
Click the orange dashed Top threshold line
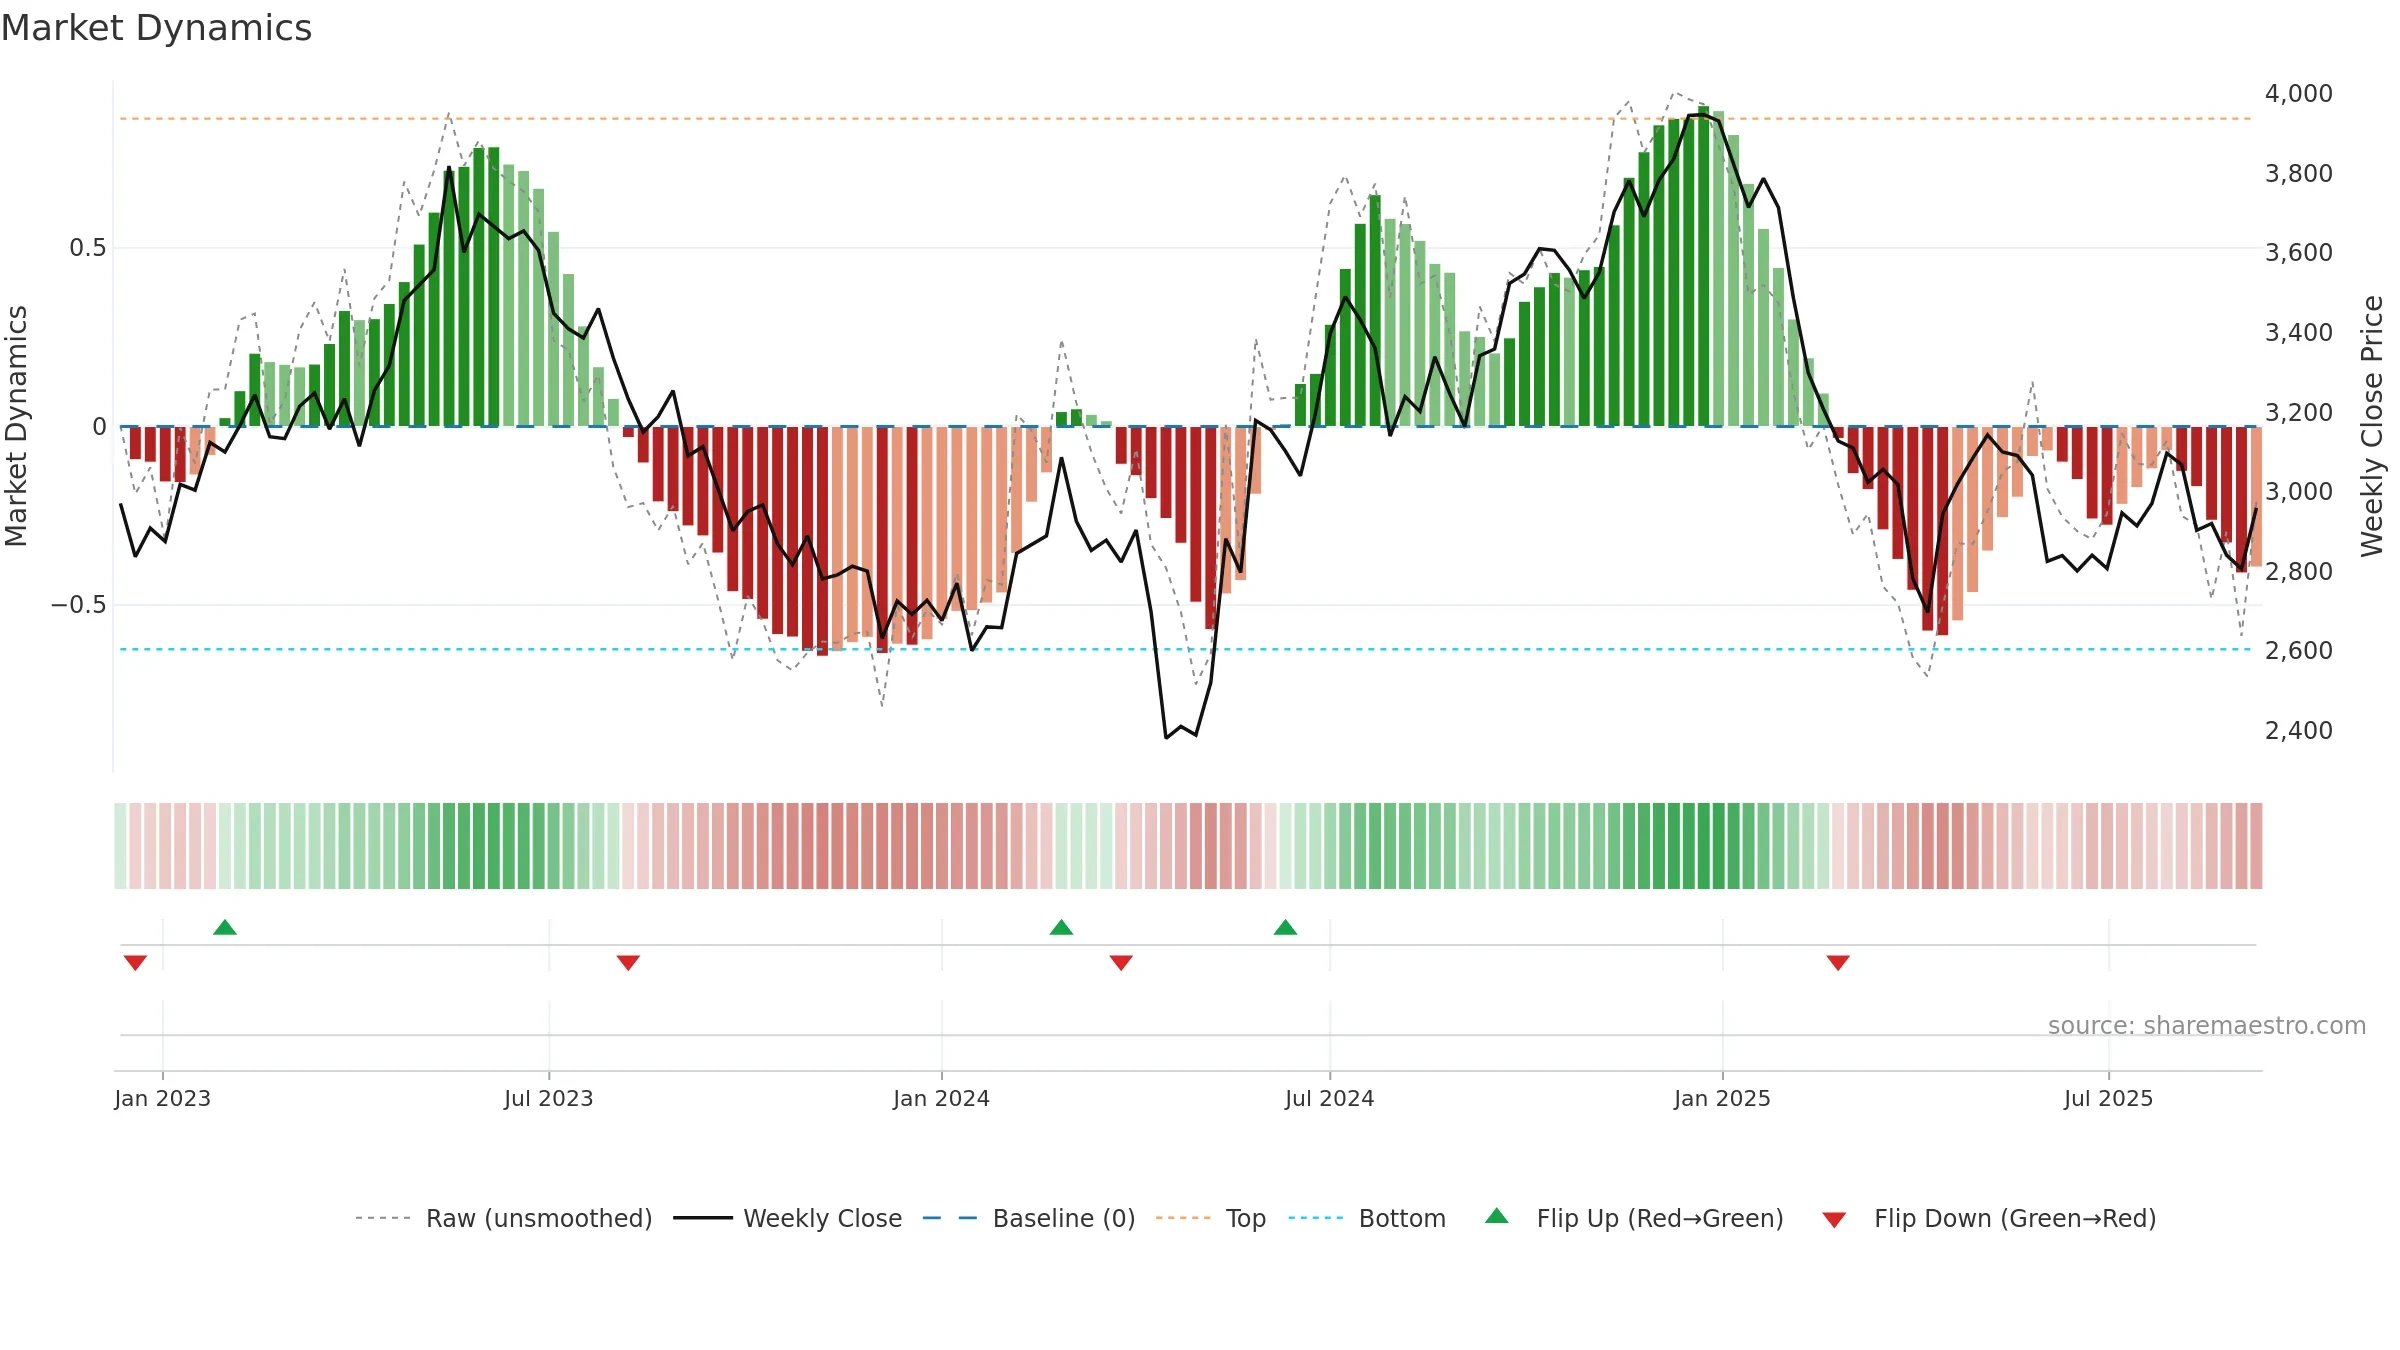point(1185,119)
